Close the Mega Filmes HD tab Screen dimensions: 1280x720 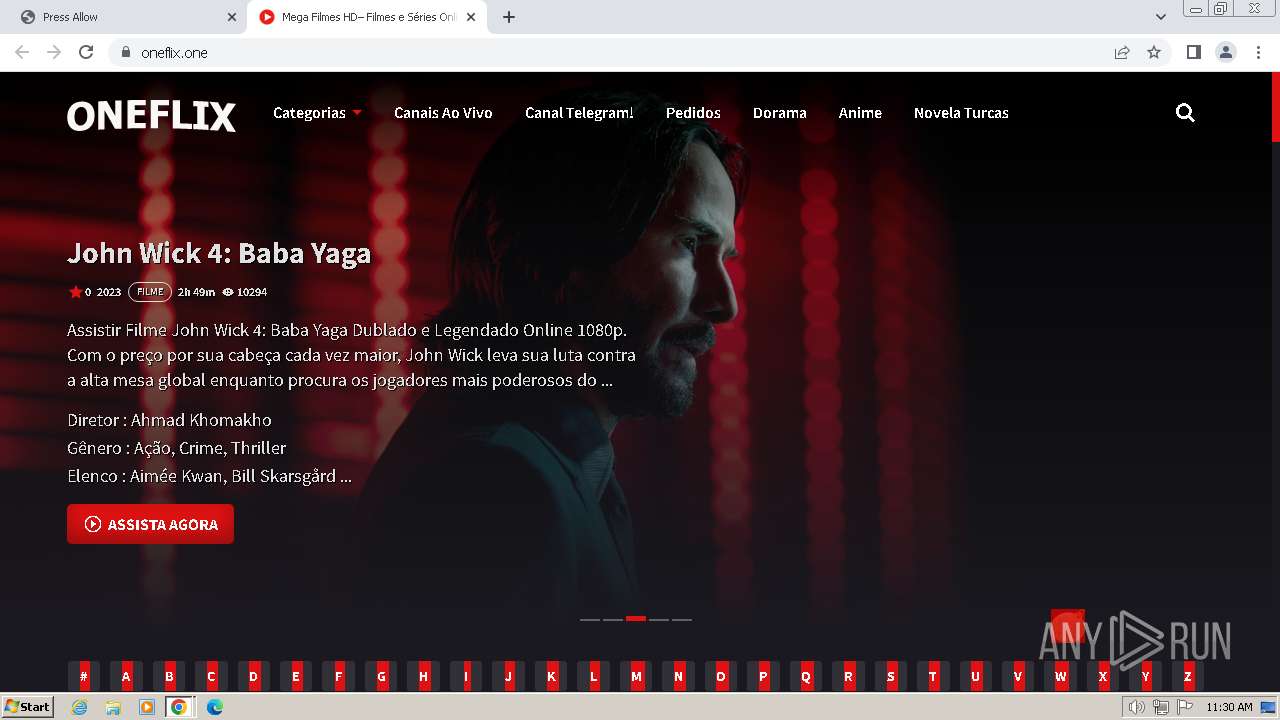tap(471, 17)
